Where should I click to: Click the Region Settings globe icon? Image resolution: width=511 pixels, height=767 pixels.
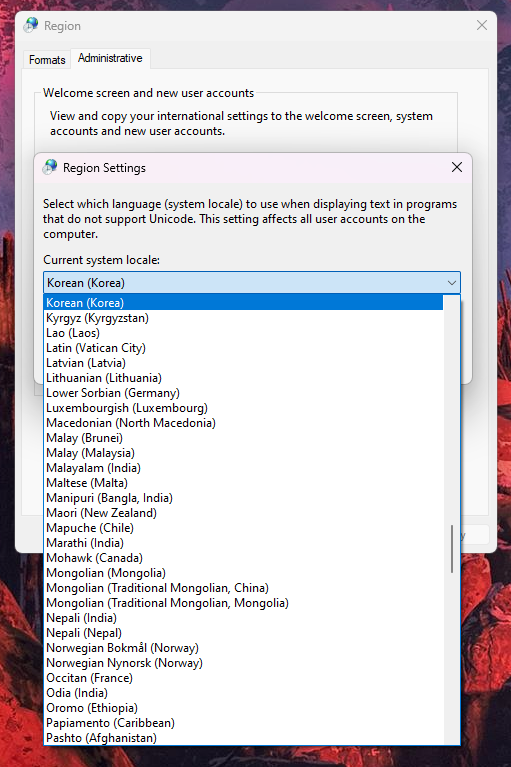(50, 167)
